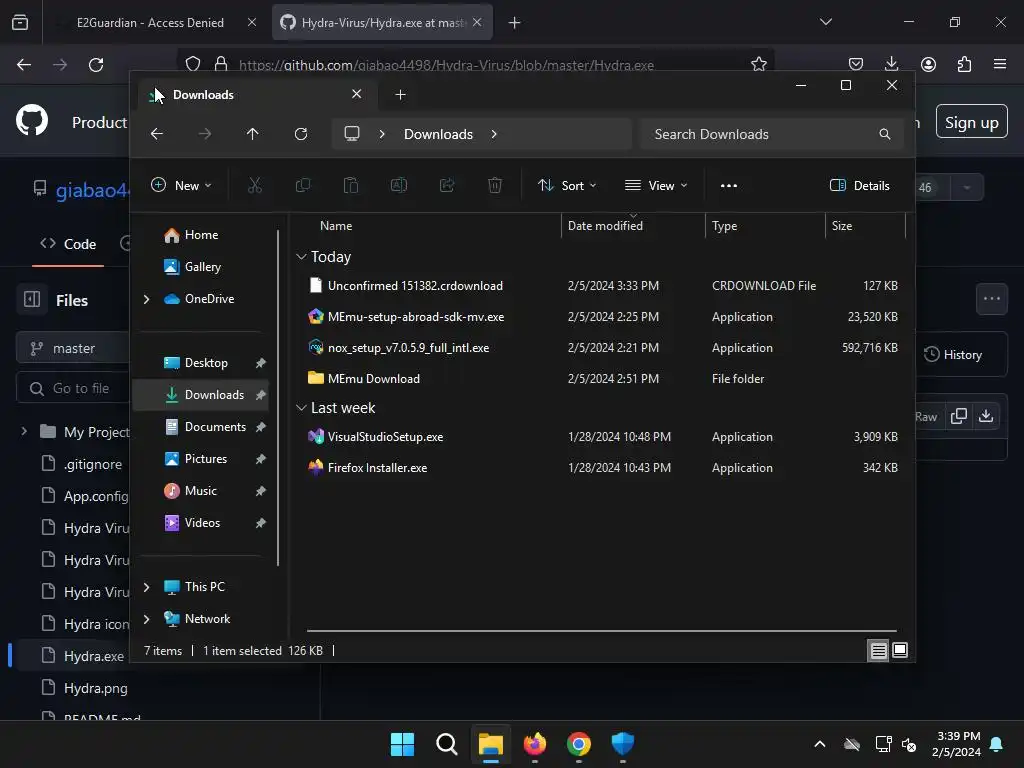Open the See more ellipsis in Explorer toolbar

pyautogui.click(x=729, y=185)
